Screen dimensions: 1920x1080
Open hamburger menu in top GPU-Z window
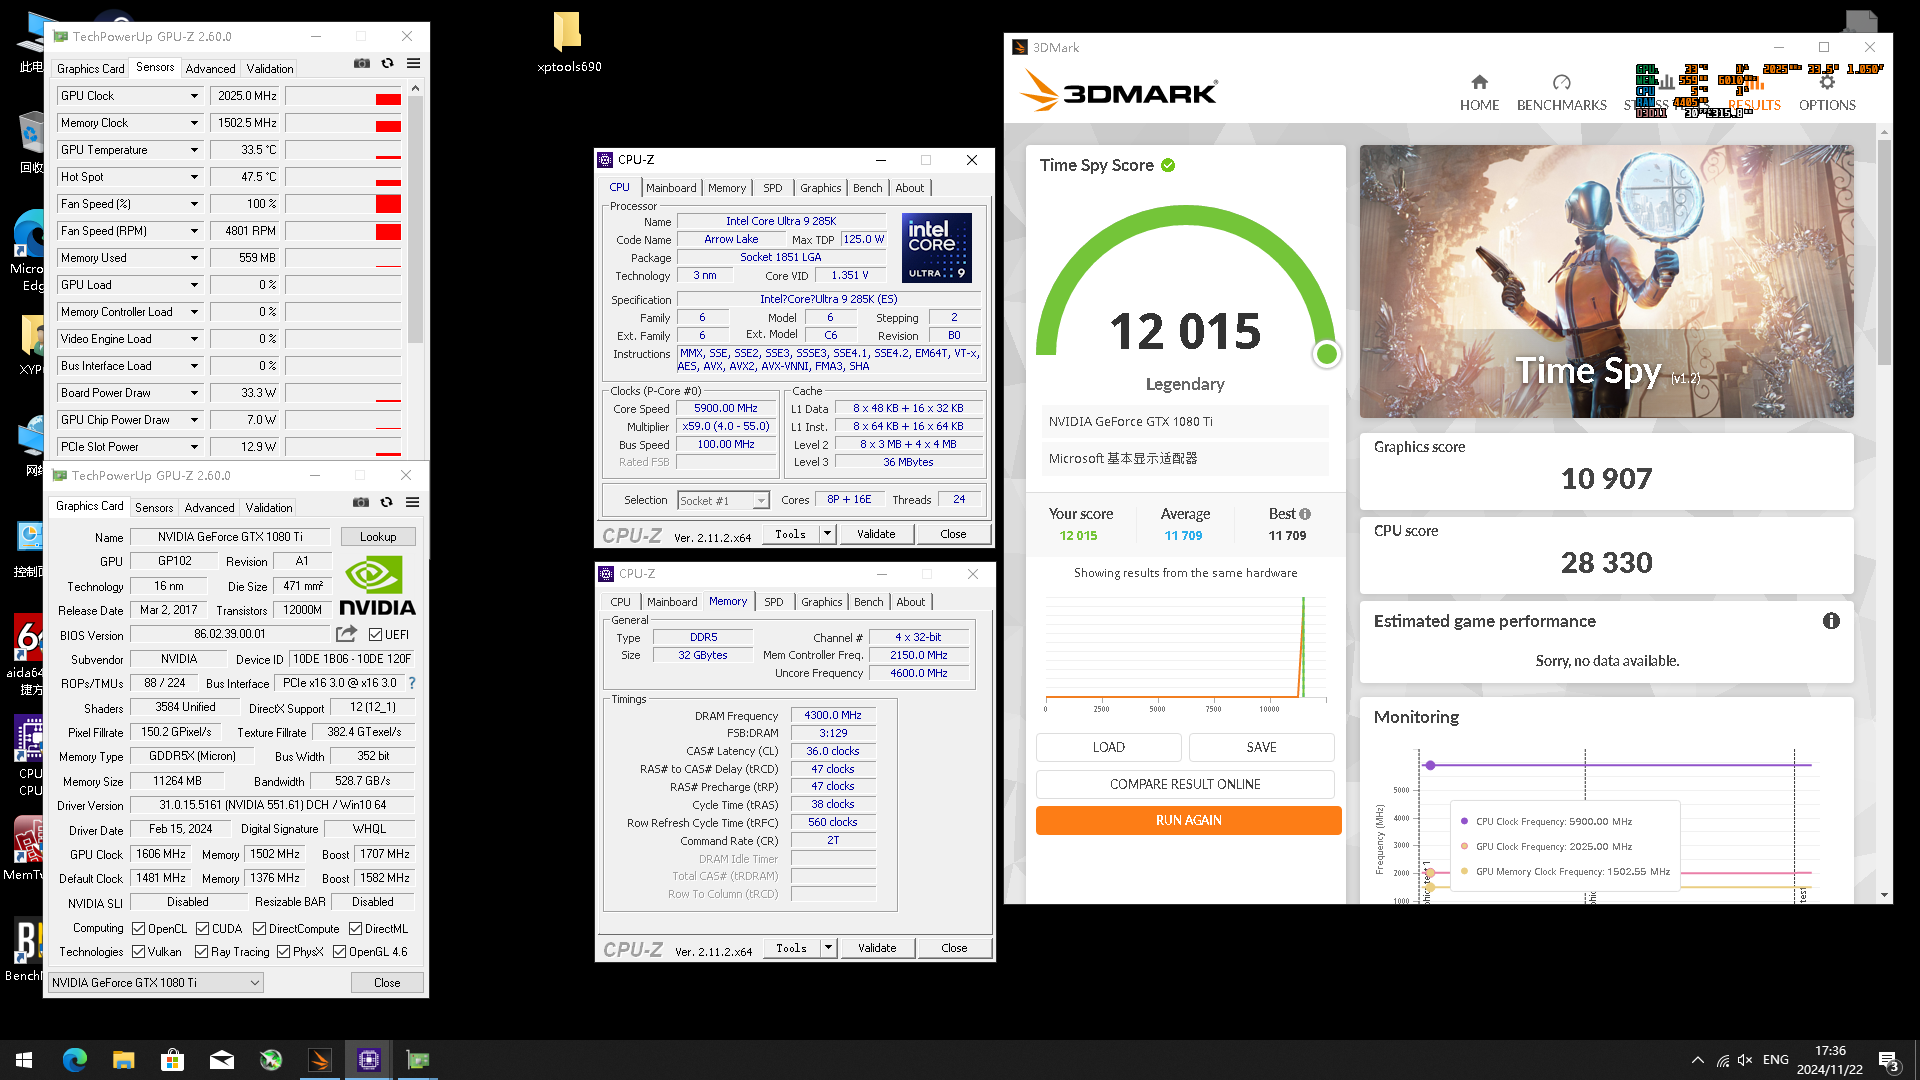pyautogui.click(x=413, y=63)
